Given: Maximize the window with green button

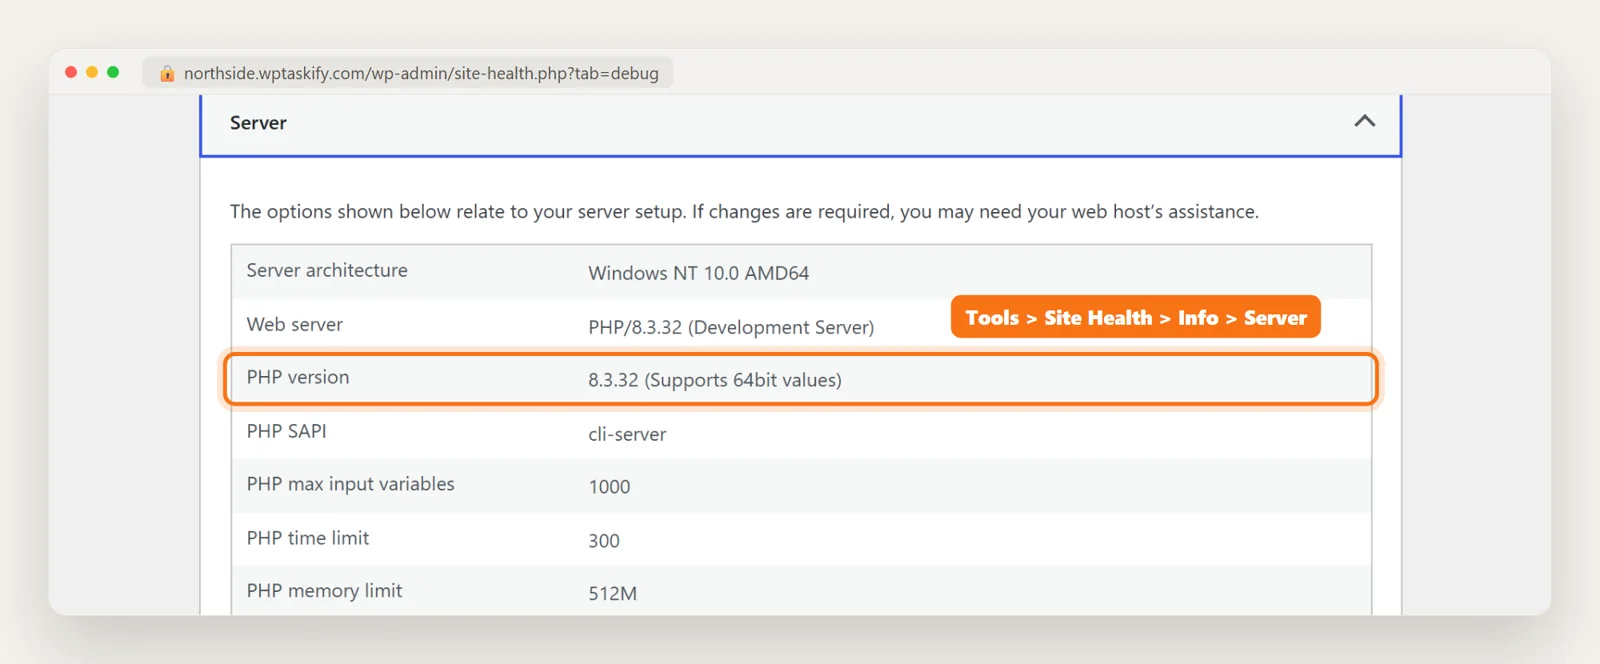Looking at the screenshot, I should 113,72.
